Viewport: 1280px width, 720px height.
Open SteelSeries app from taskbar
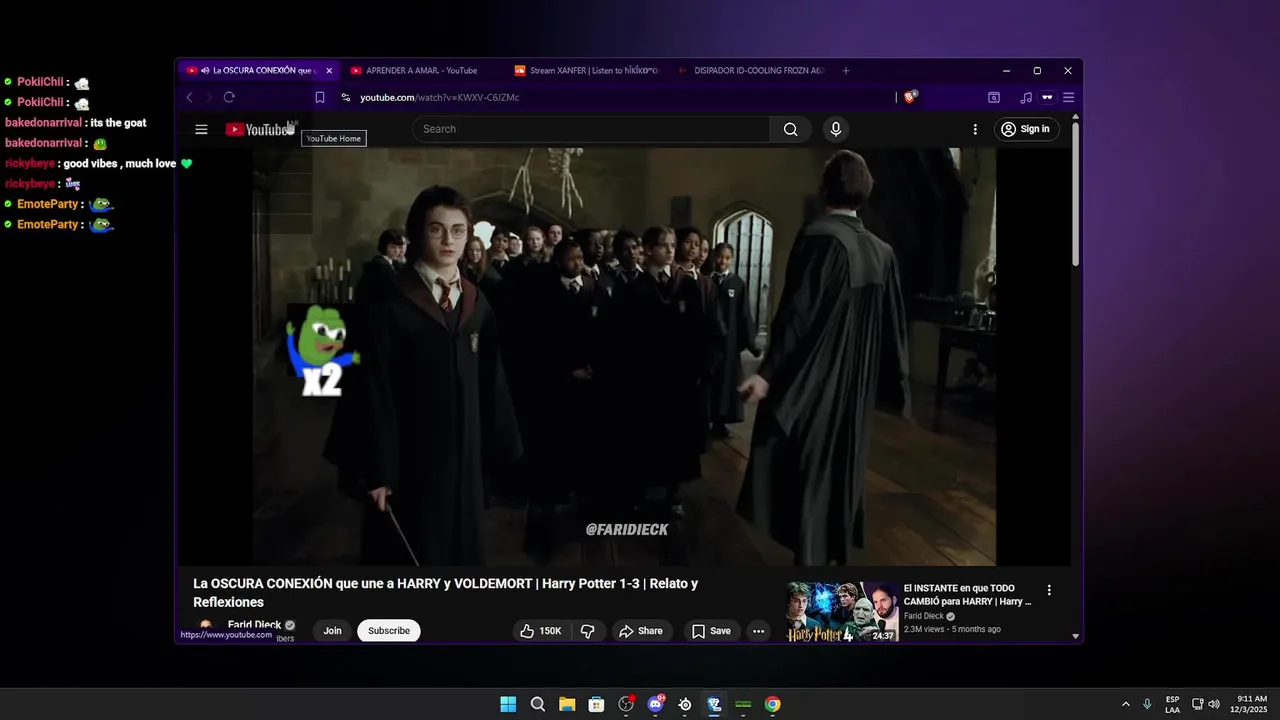pos(685,704)
